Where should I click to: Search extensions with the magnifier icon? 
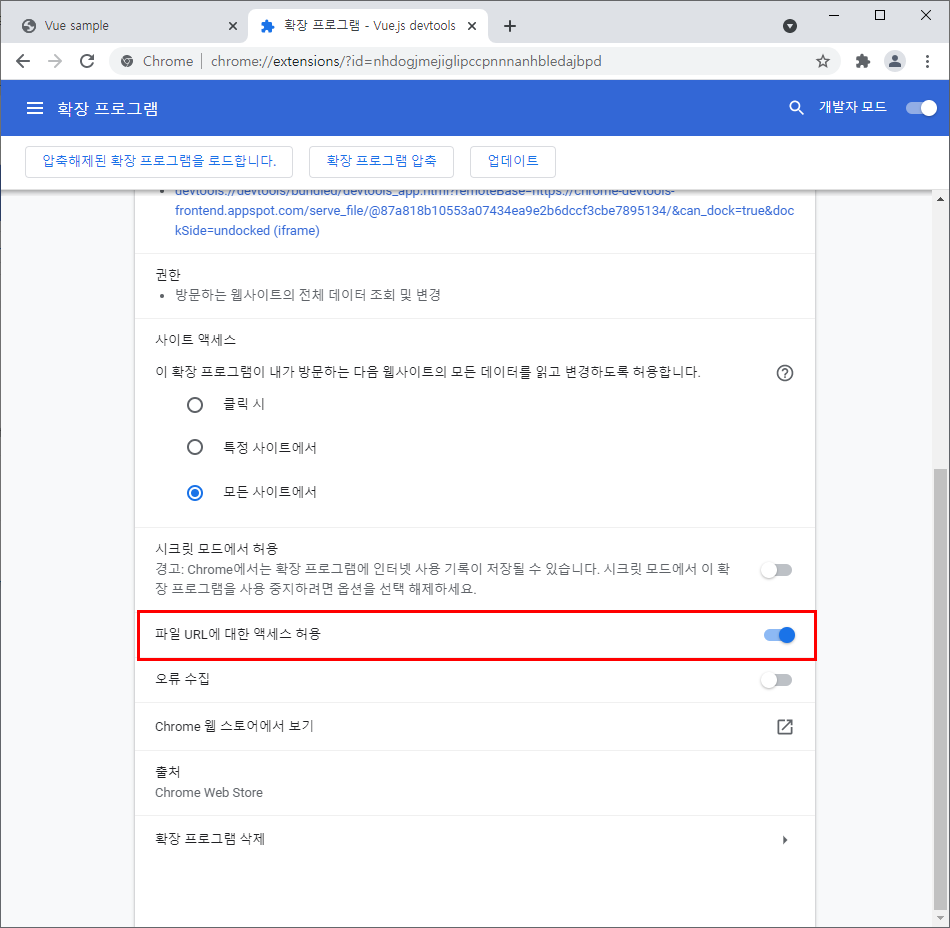coord(796,108)
